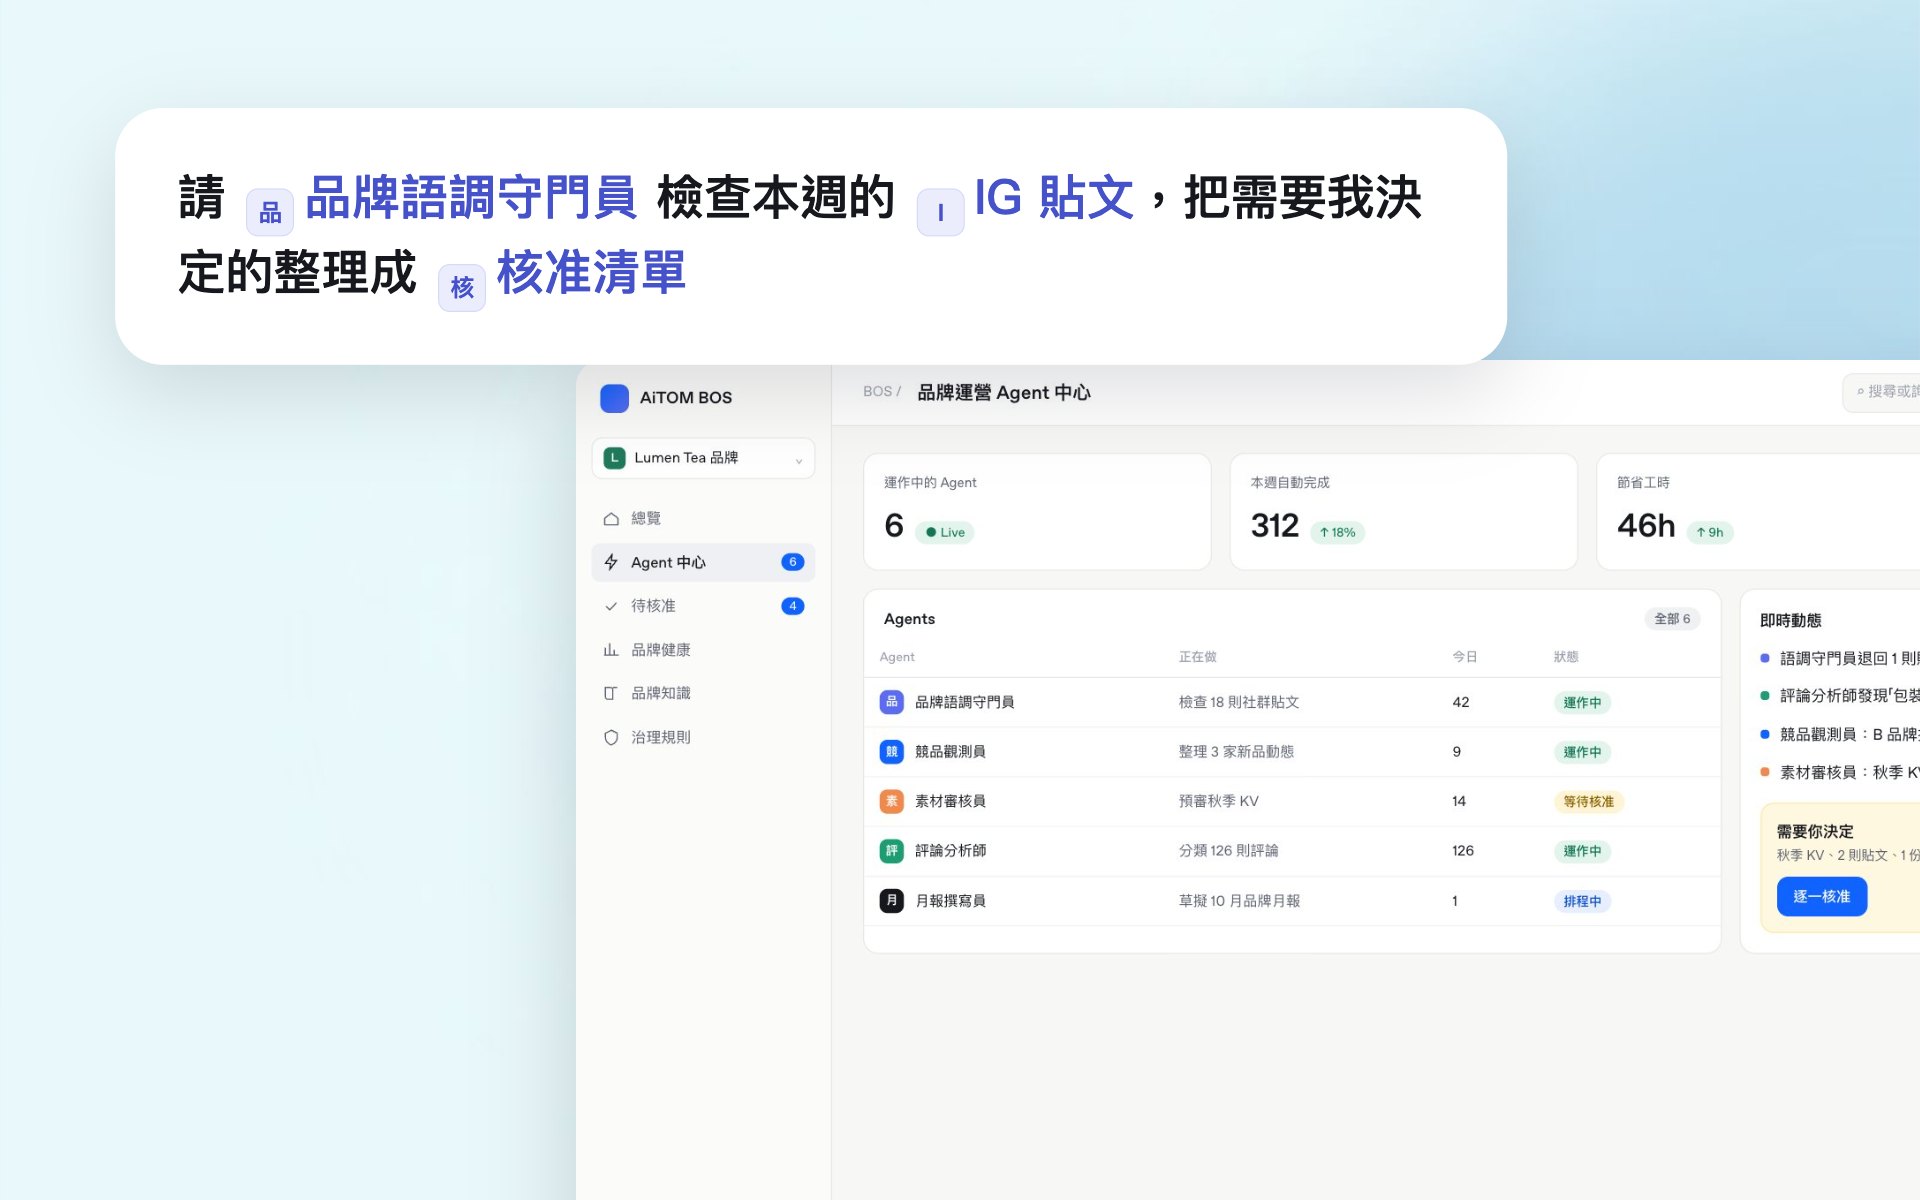
Task: Click the 18% increase pill under 本週自動完成
Action: click(x=1337, y=533)
